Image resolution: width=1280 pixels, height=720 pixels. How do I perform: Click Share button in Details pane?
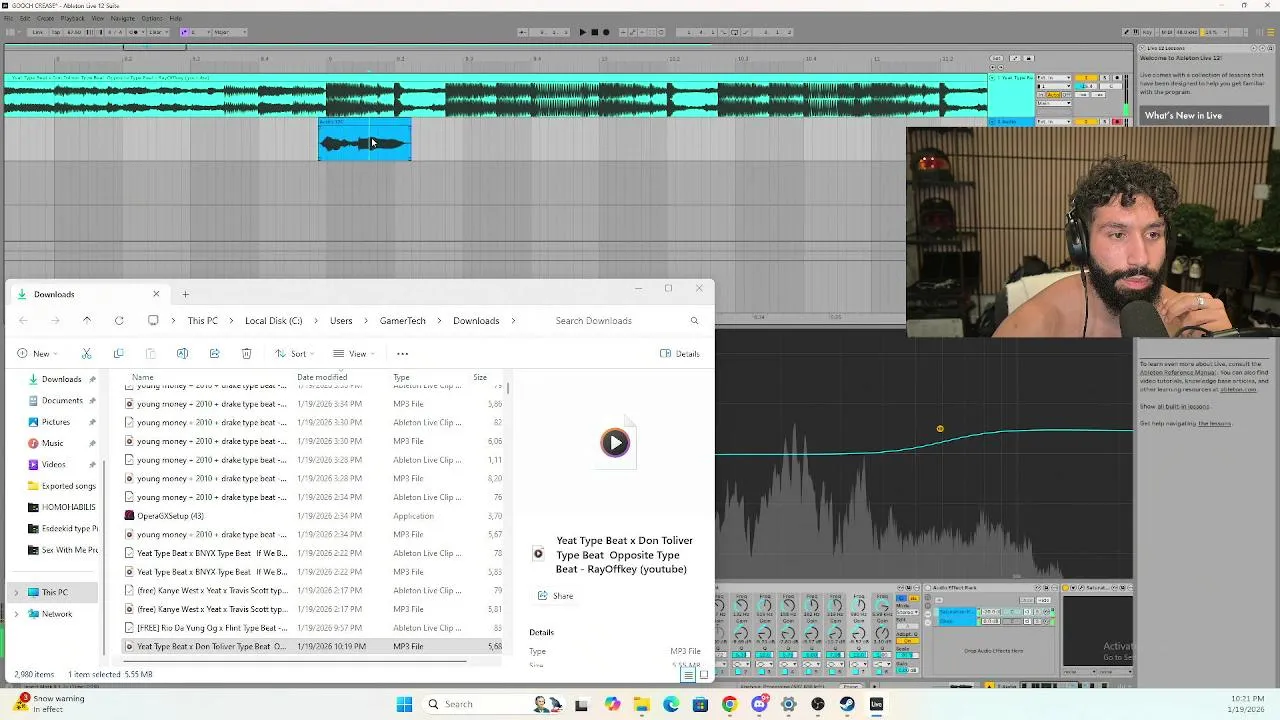click(x=555, y=596)
